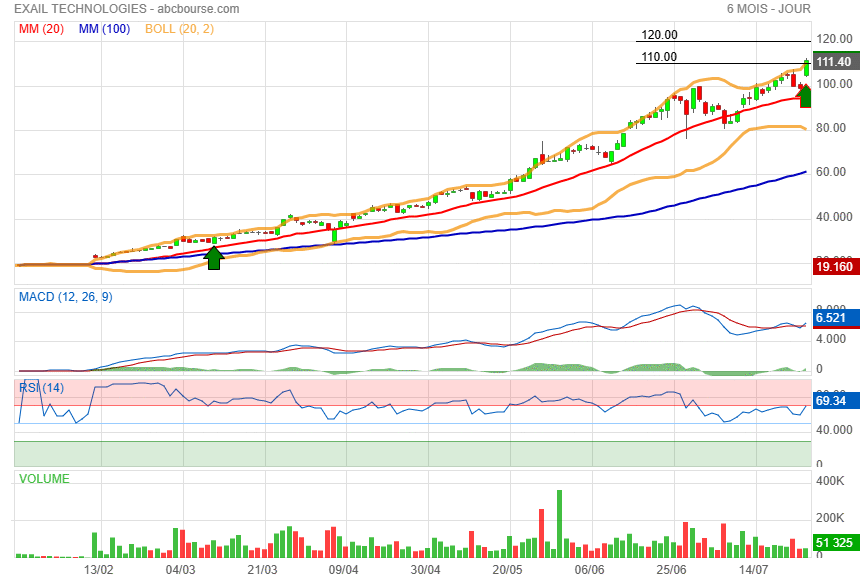The width and height of the screenshot is (860, 580).
Task: Click the green arrow at latest candle
Action: pos(805,97)
